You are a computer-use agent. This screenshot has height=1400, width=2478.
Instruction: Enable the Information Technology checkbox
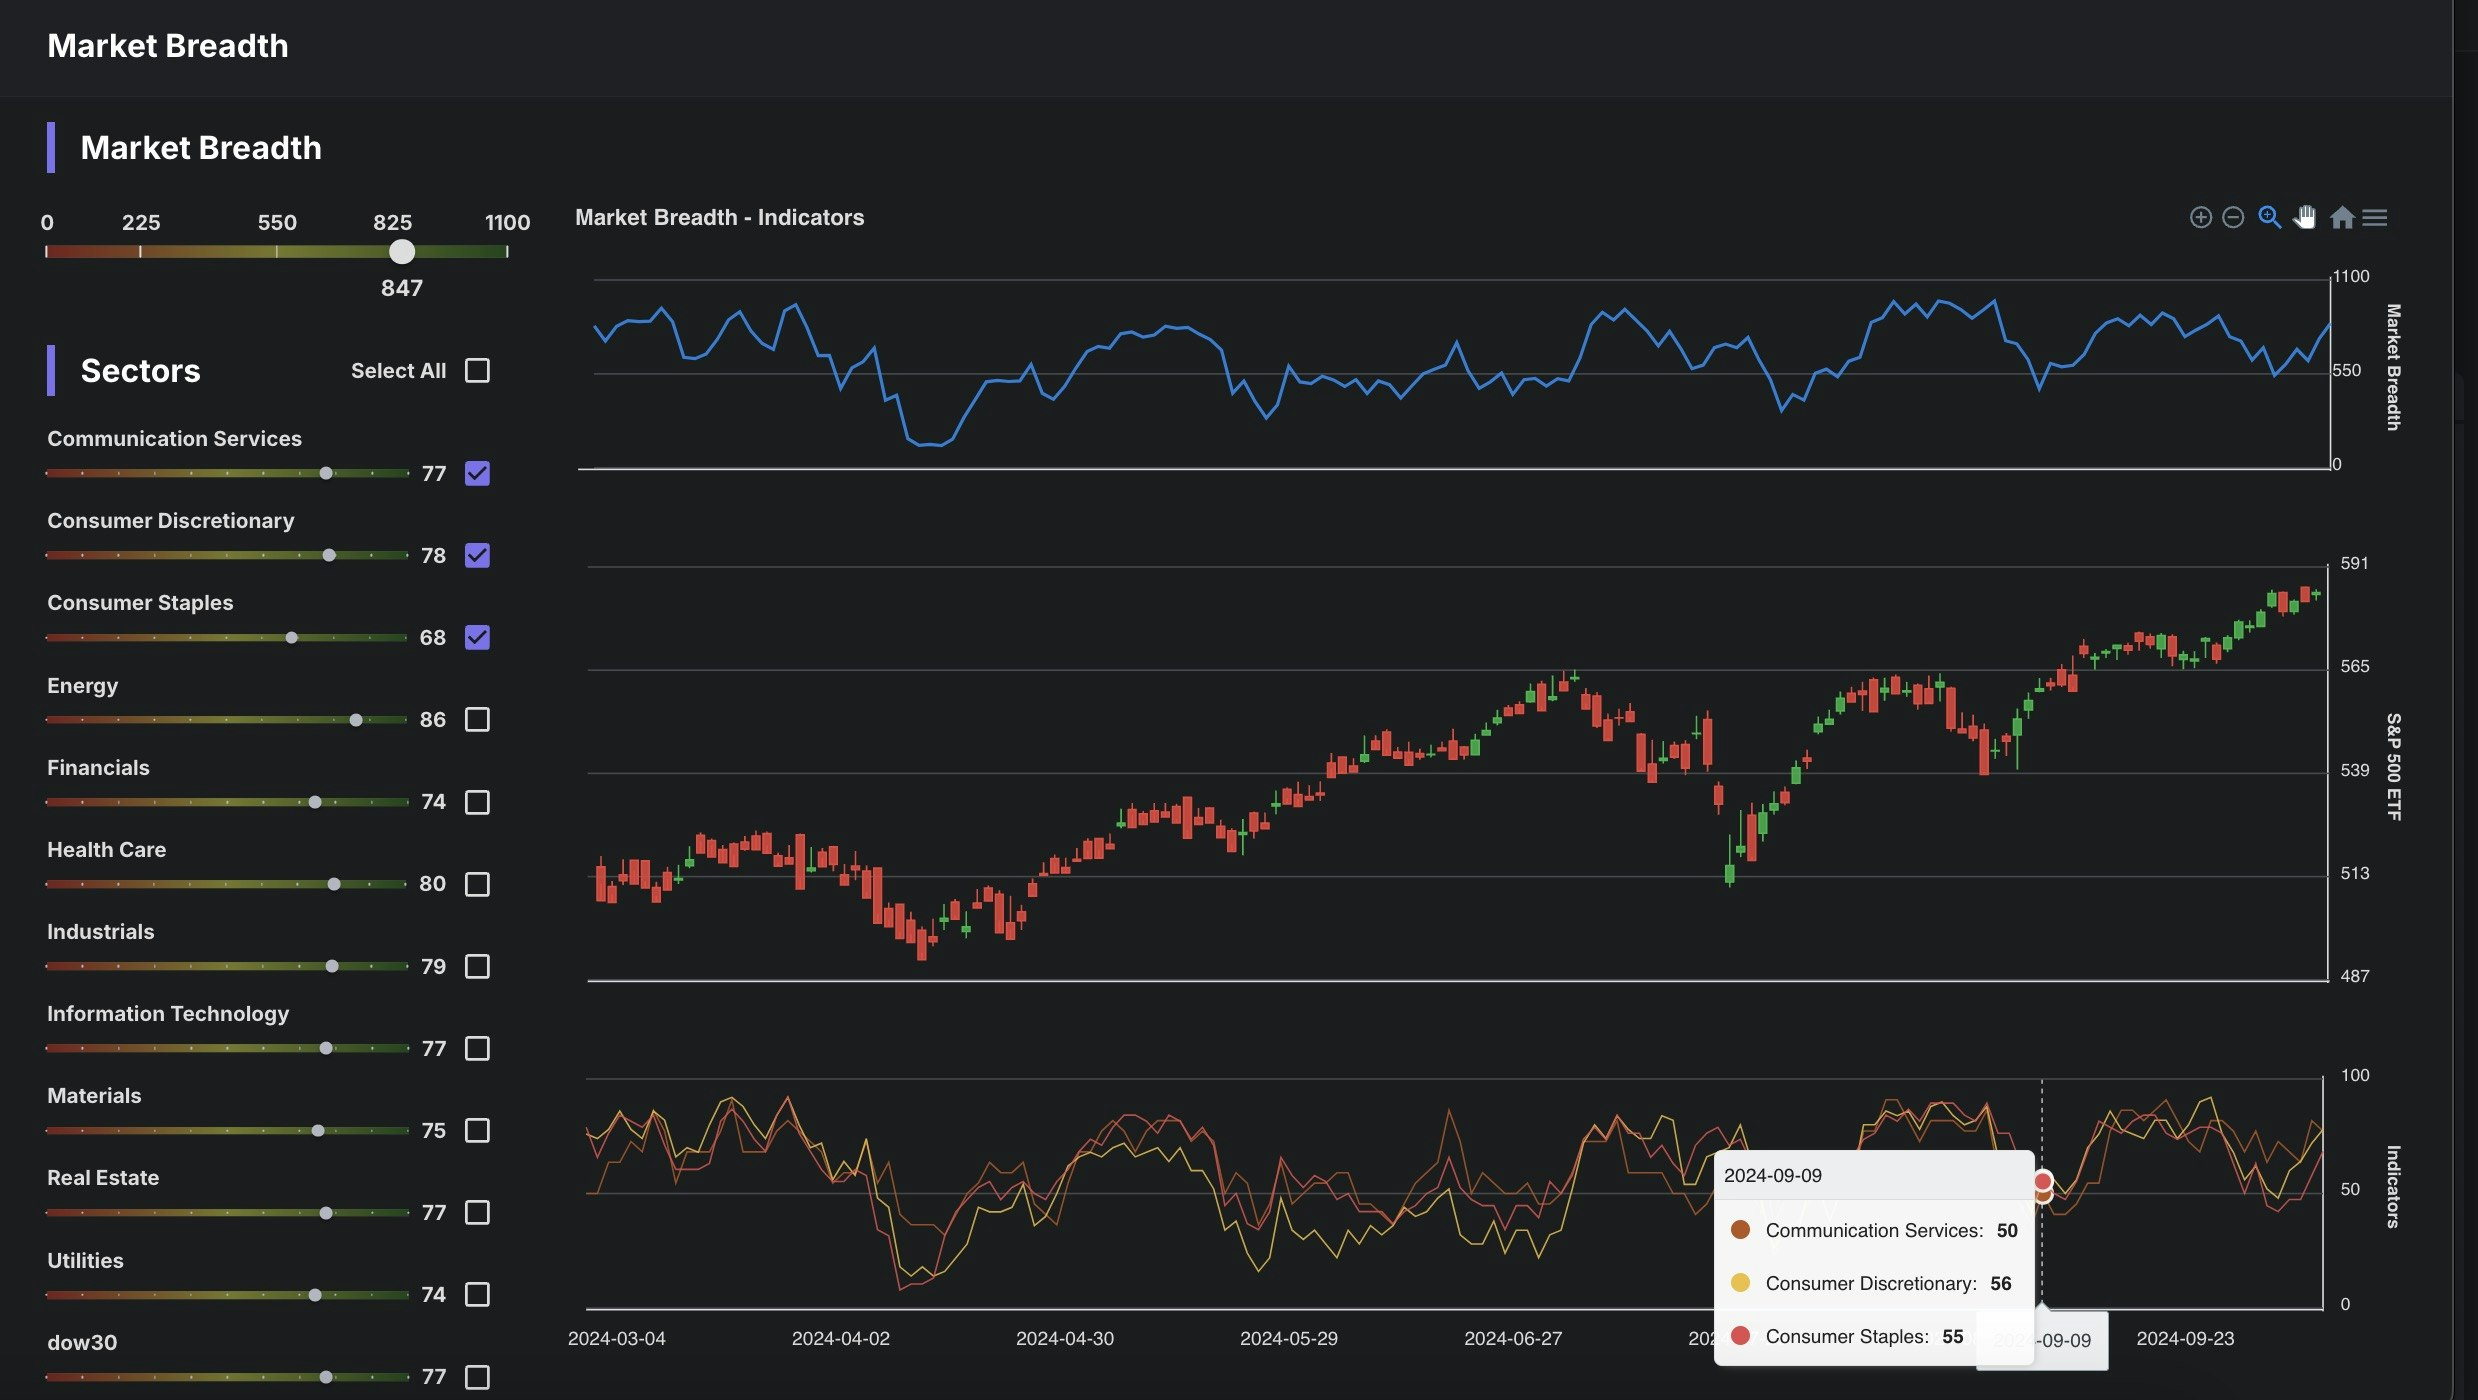477,1048
